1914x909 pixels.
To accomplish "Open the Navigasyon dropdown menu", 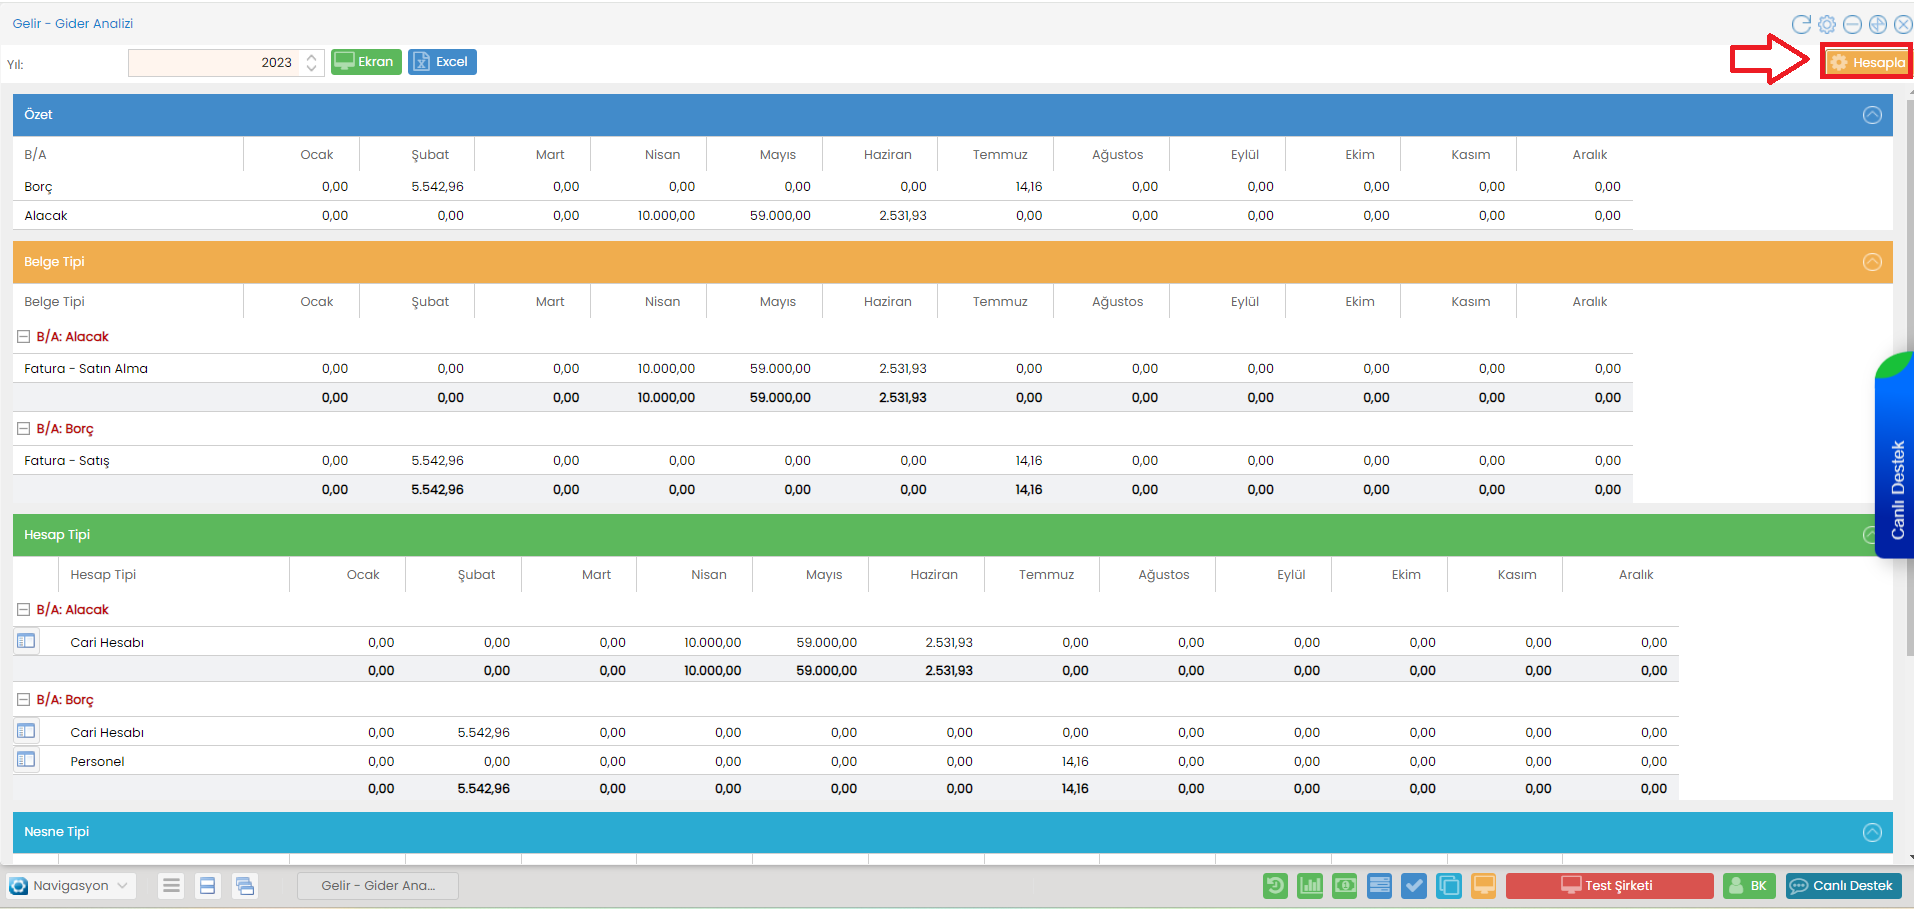I will pyautogui.click(x=70, y=886).
